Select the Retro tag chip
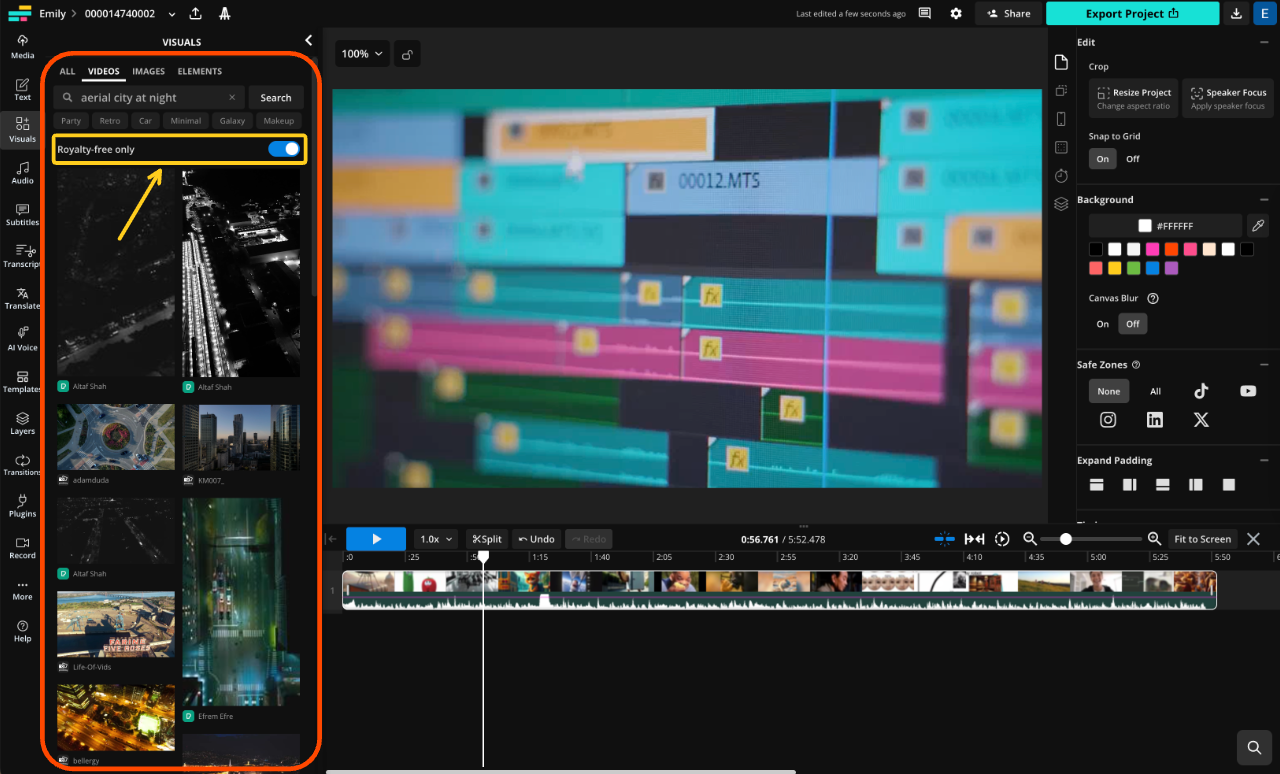 tap(110, 121)
